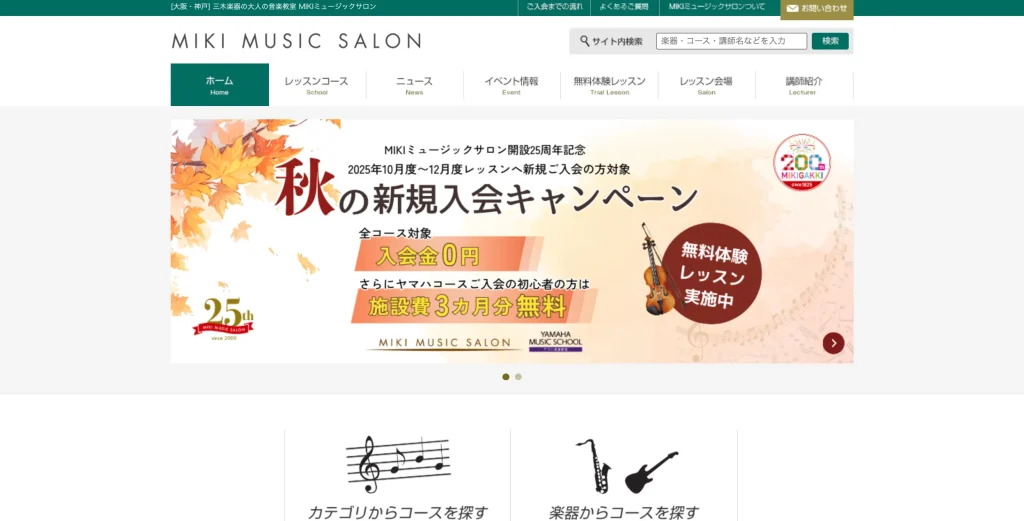
Task: Click the violin image on banner
Action: (658, 270)
